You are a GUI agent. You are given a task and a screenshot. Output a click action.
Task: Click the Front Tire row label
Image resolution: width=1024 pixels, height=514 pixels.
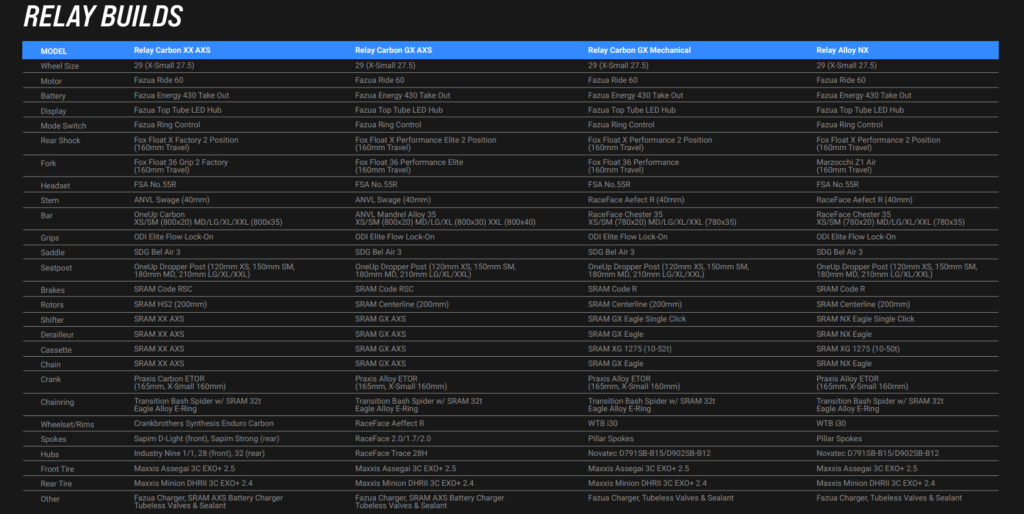tap(57, 469)
